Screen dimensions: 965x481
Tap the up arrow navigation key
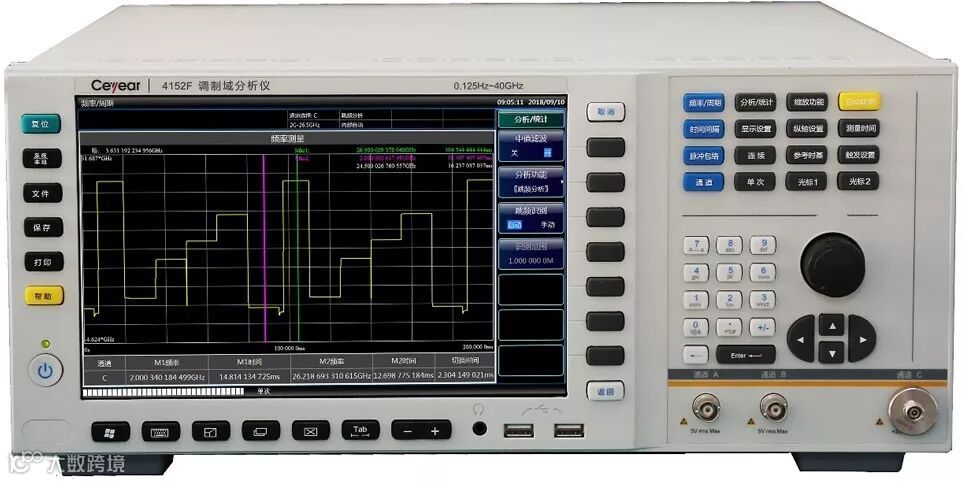(x=831, y=325)
